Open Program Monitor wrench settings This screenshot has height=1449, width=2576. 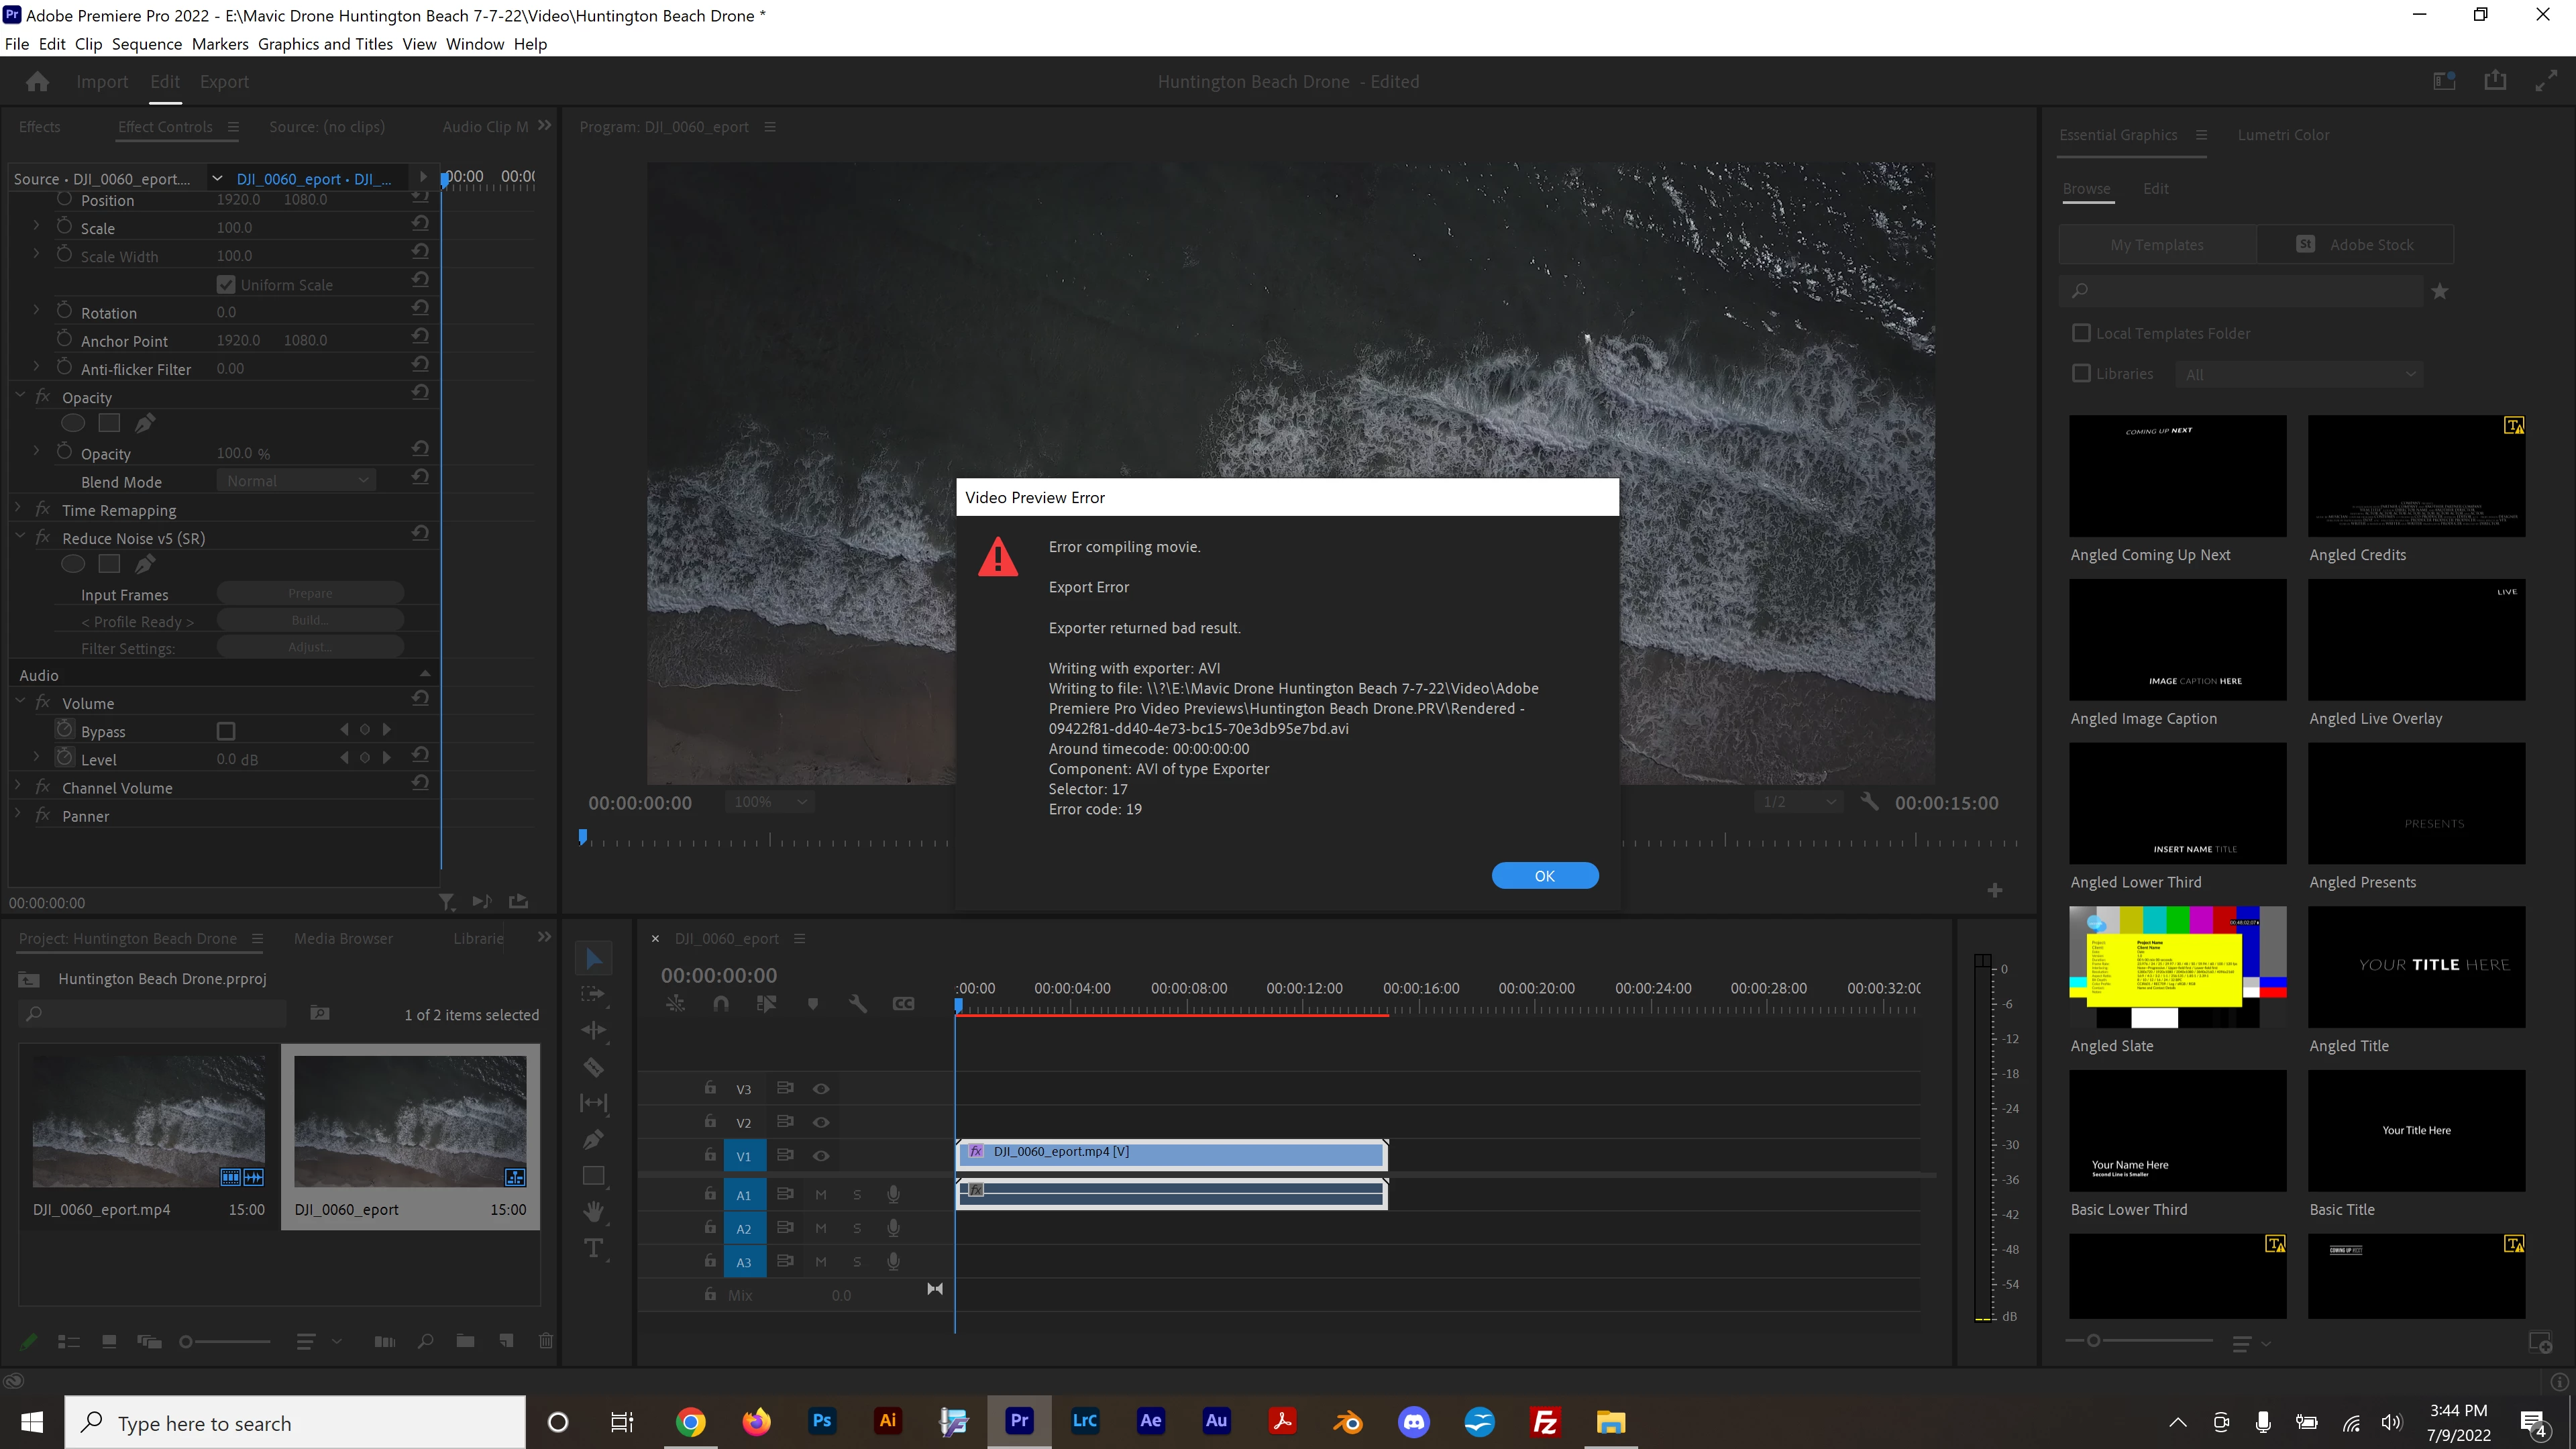[x=1868, y=802]
